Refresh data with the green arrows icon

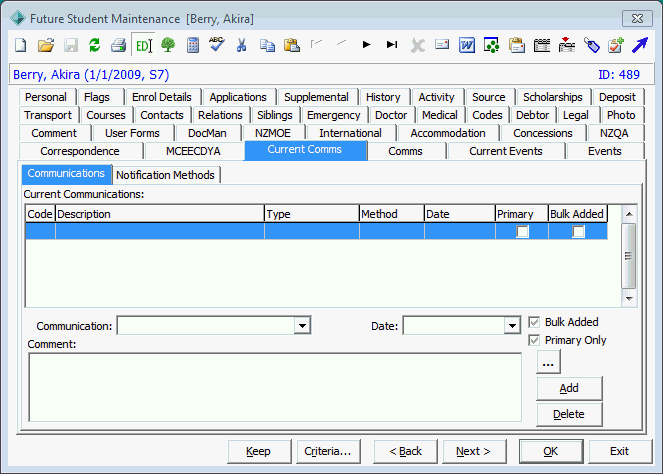pyautogui.click(x=94, y=45)
